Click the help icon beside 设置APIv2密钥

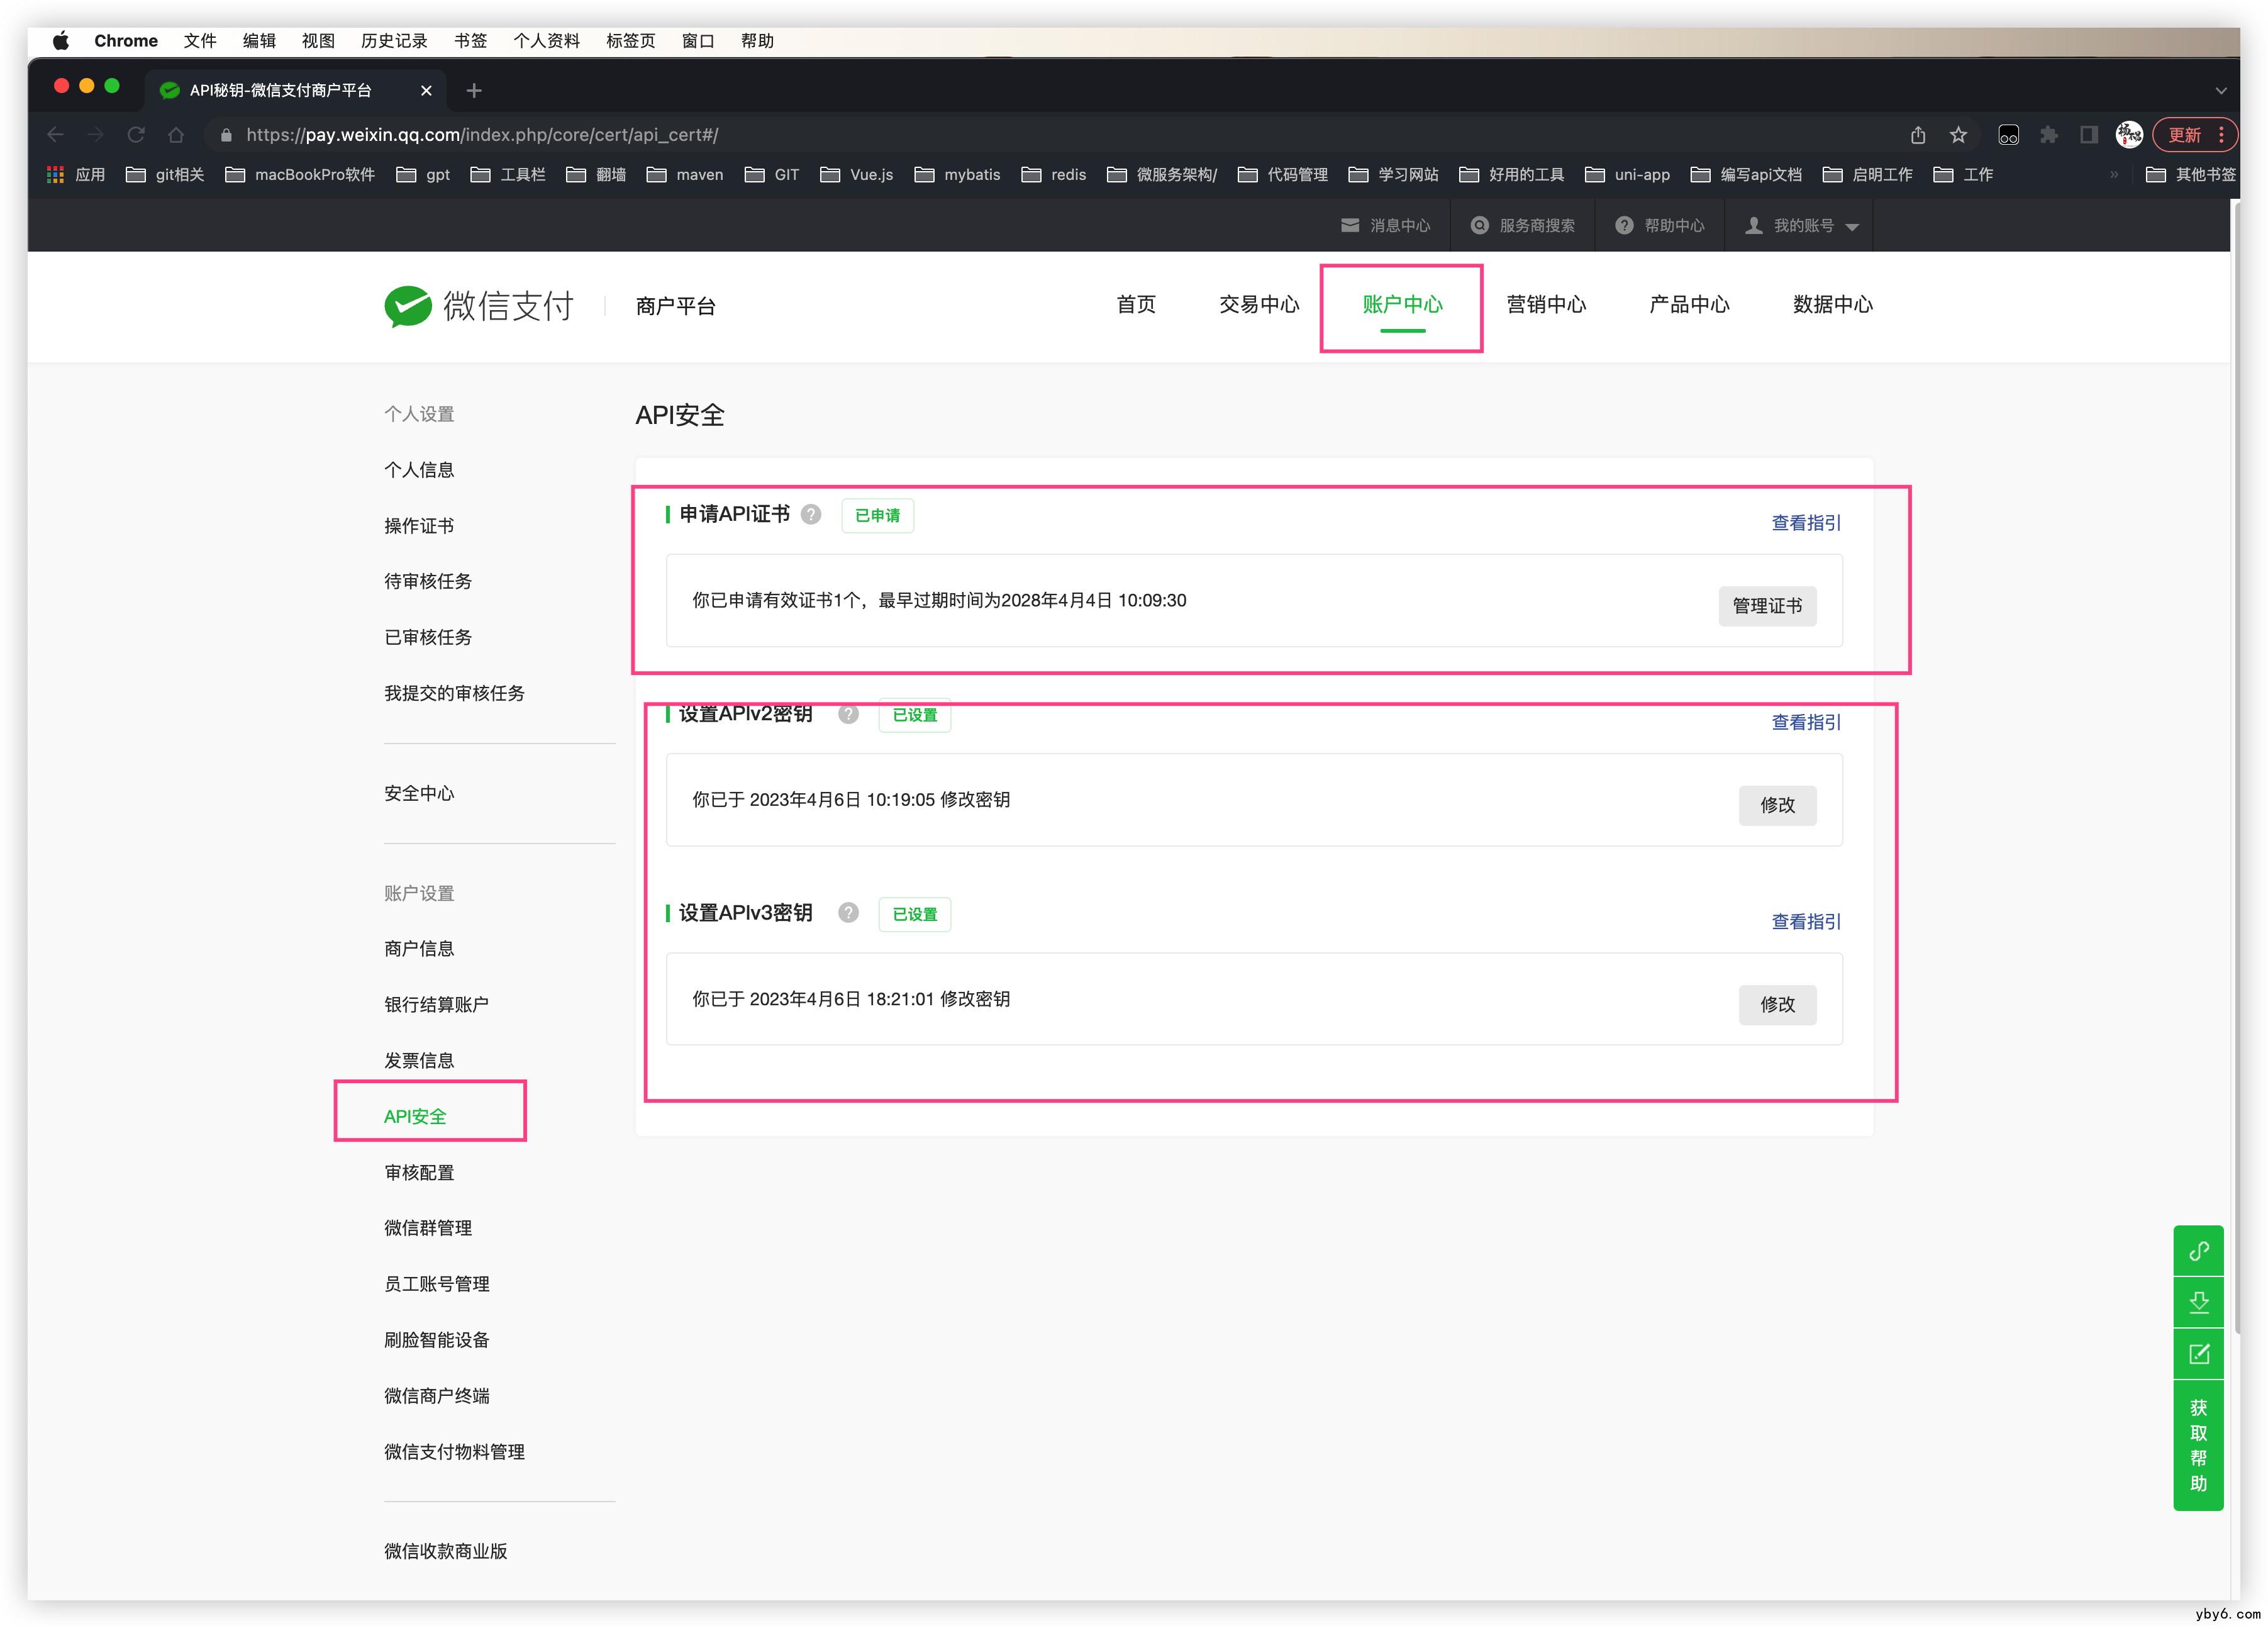point(848,715)
